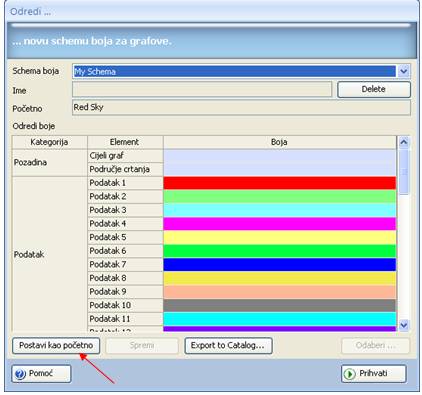Select the Podatak 1 element cell

pos(125,183)
